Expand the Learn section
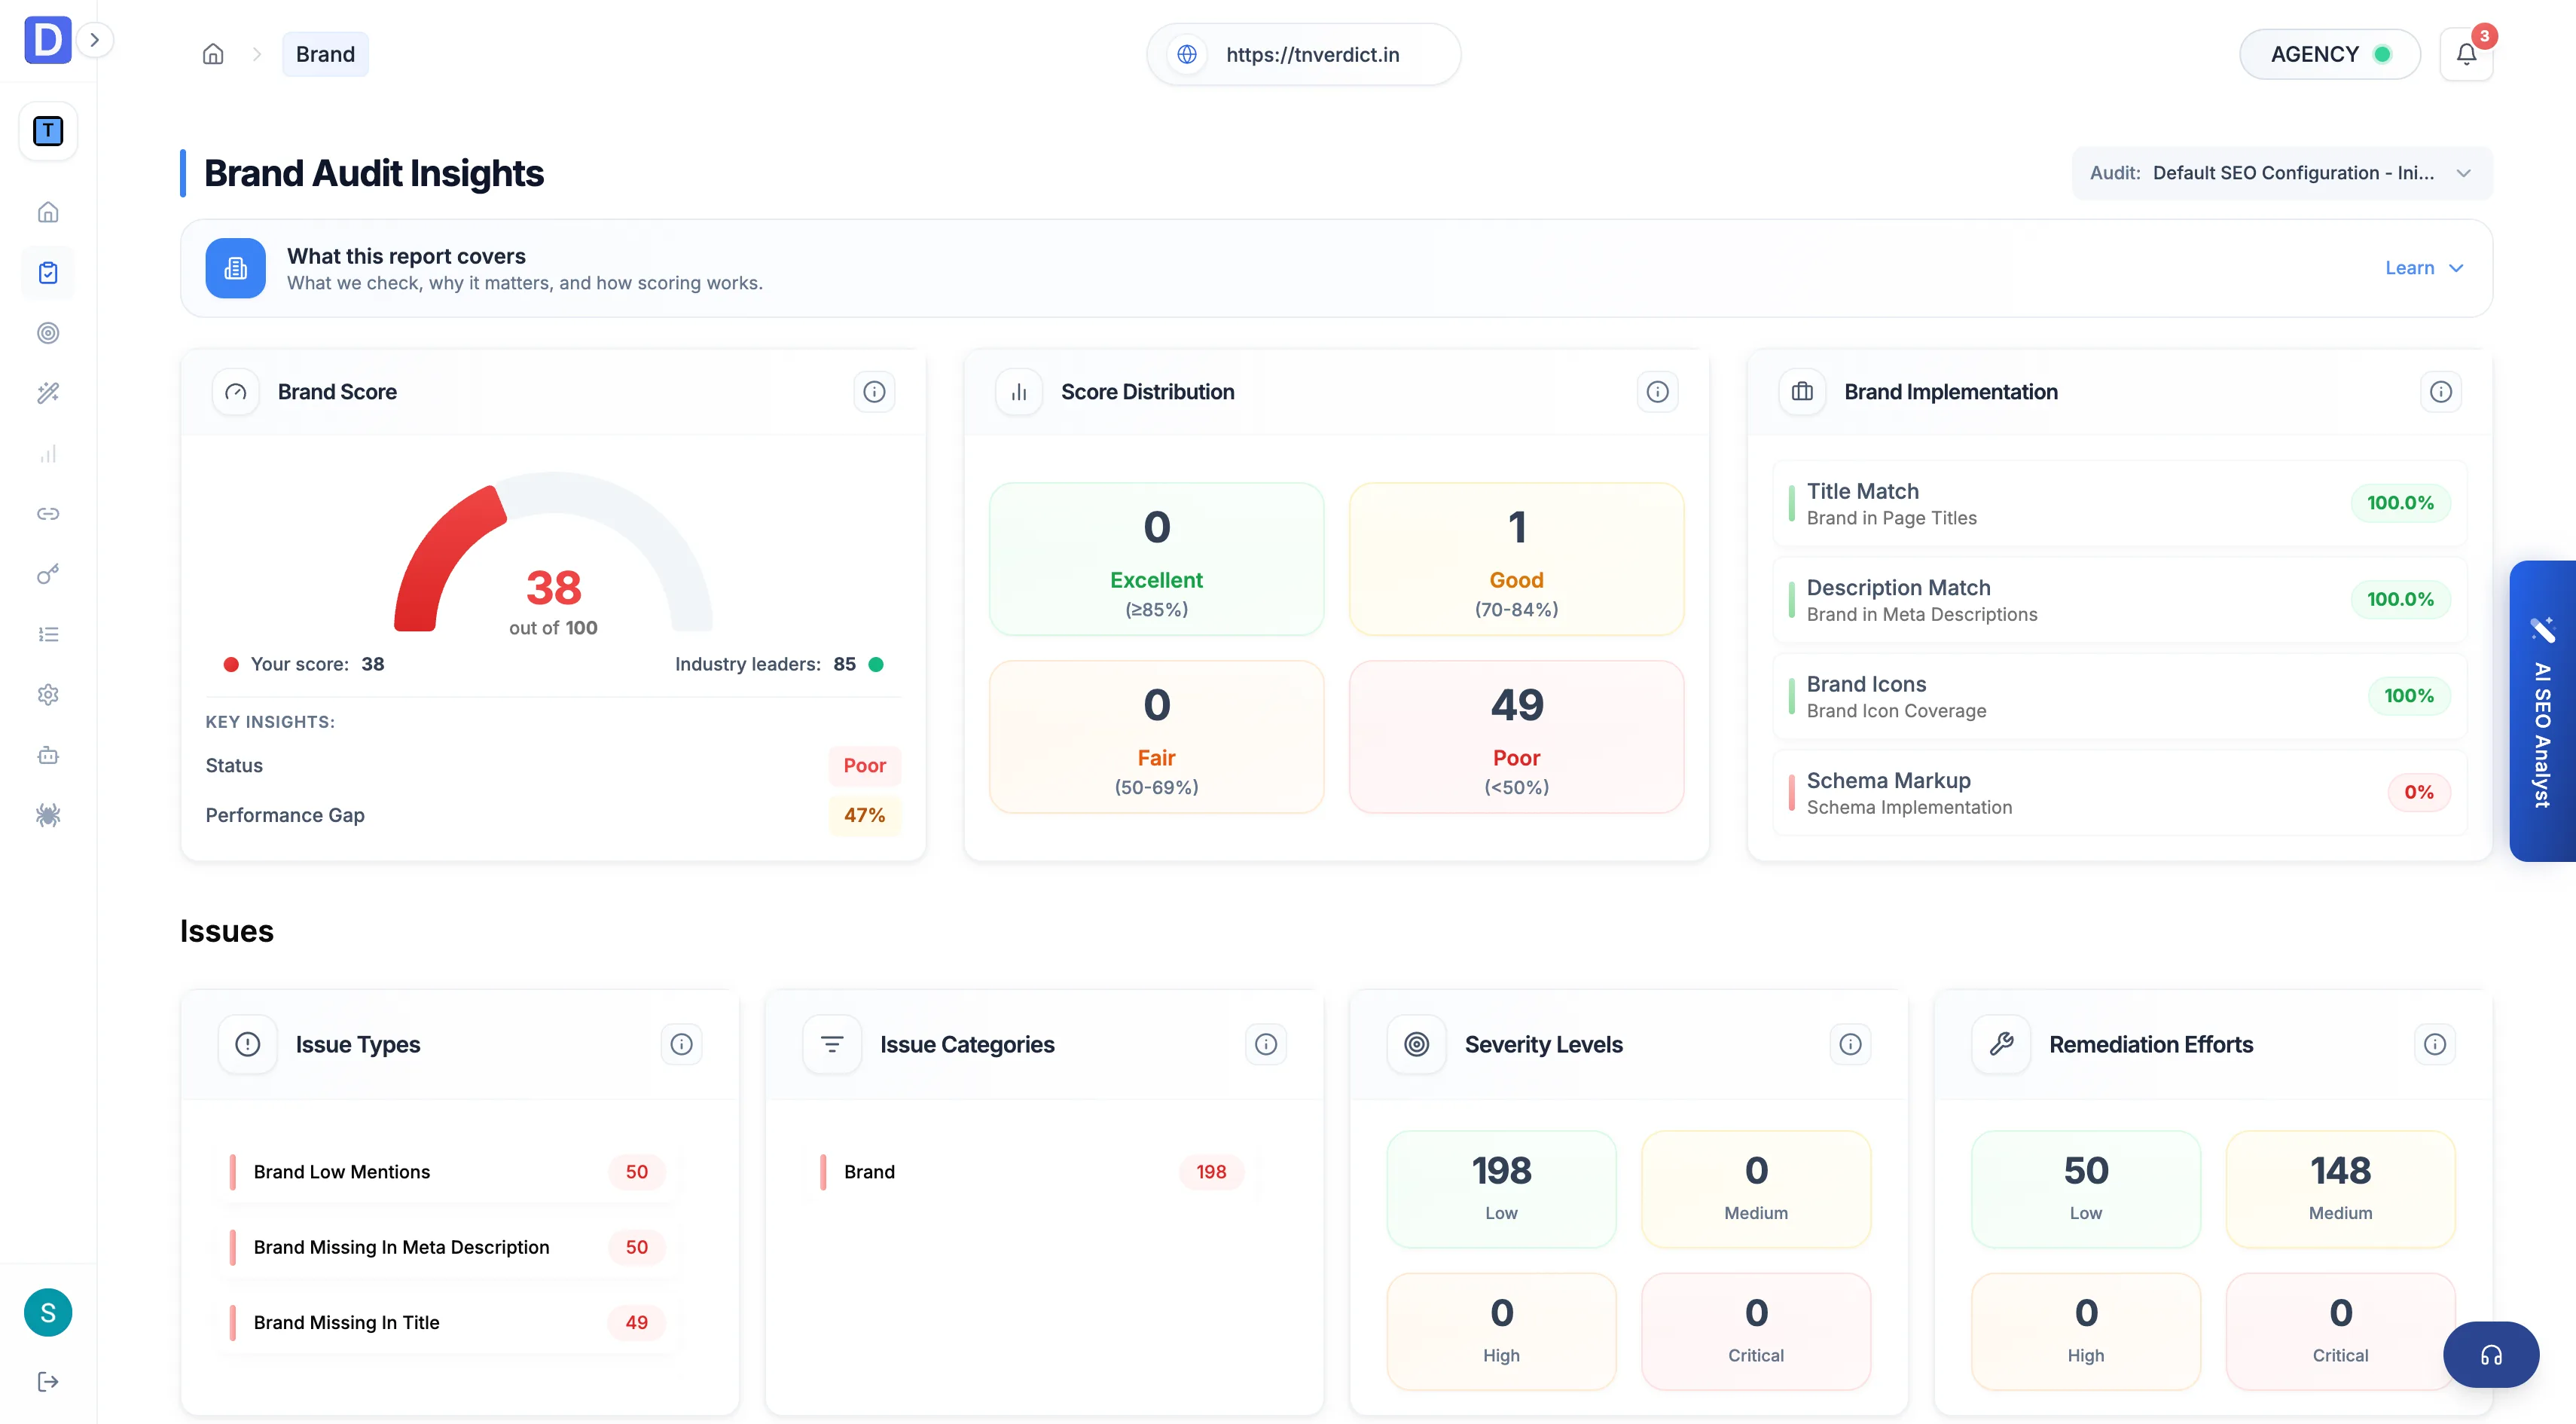This screenshot has height=1424, width=2576. tap(2424, 268)
